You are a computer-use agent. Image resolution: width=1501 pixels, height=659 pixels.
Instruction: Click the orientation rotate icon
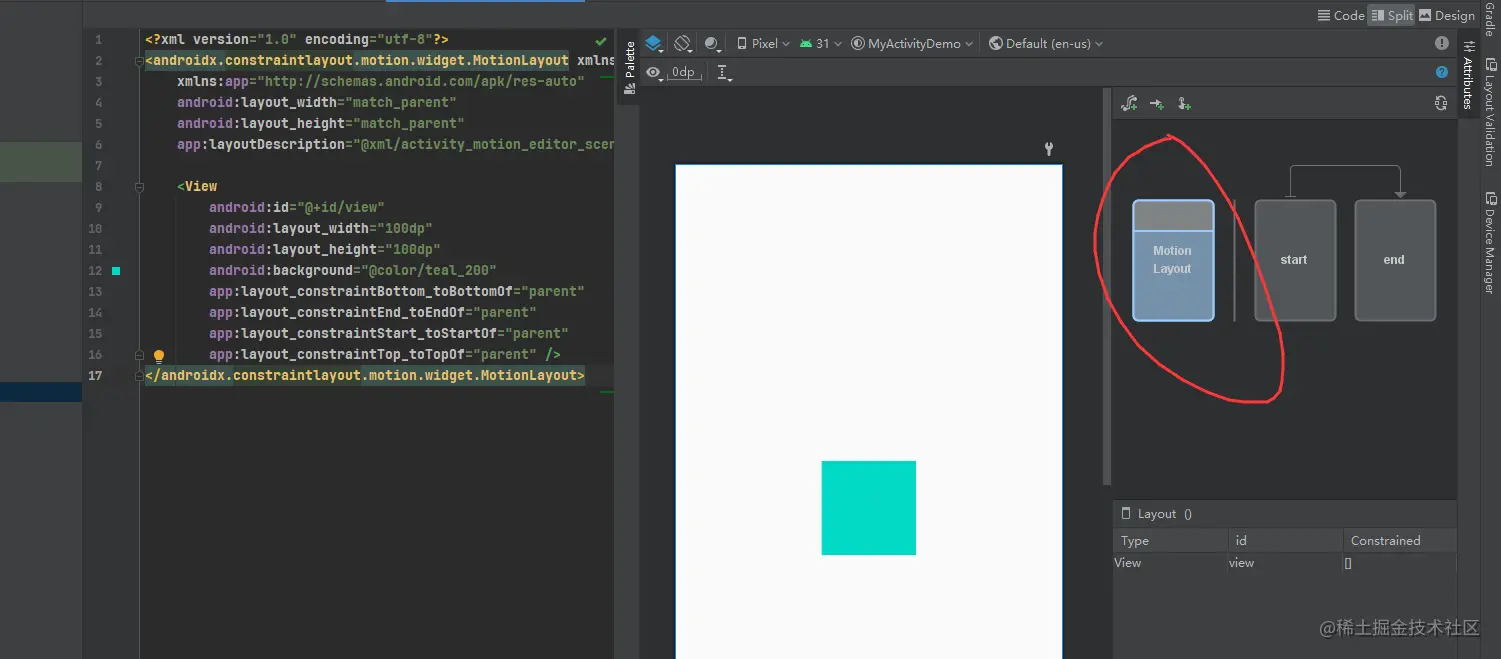tap(683, 44)
